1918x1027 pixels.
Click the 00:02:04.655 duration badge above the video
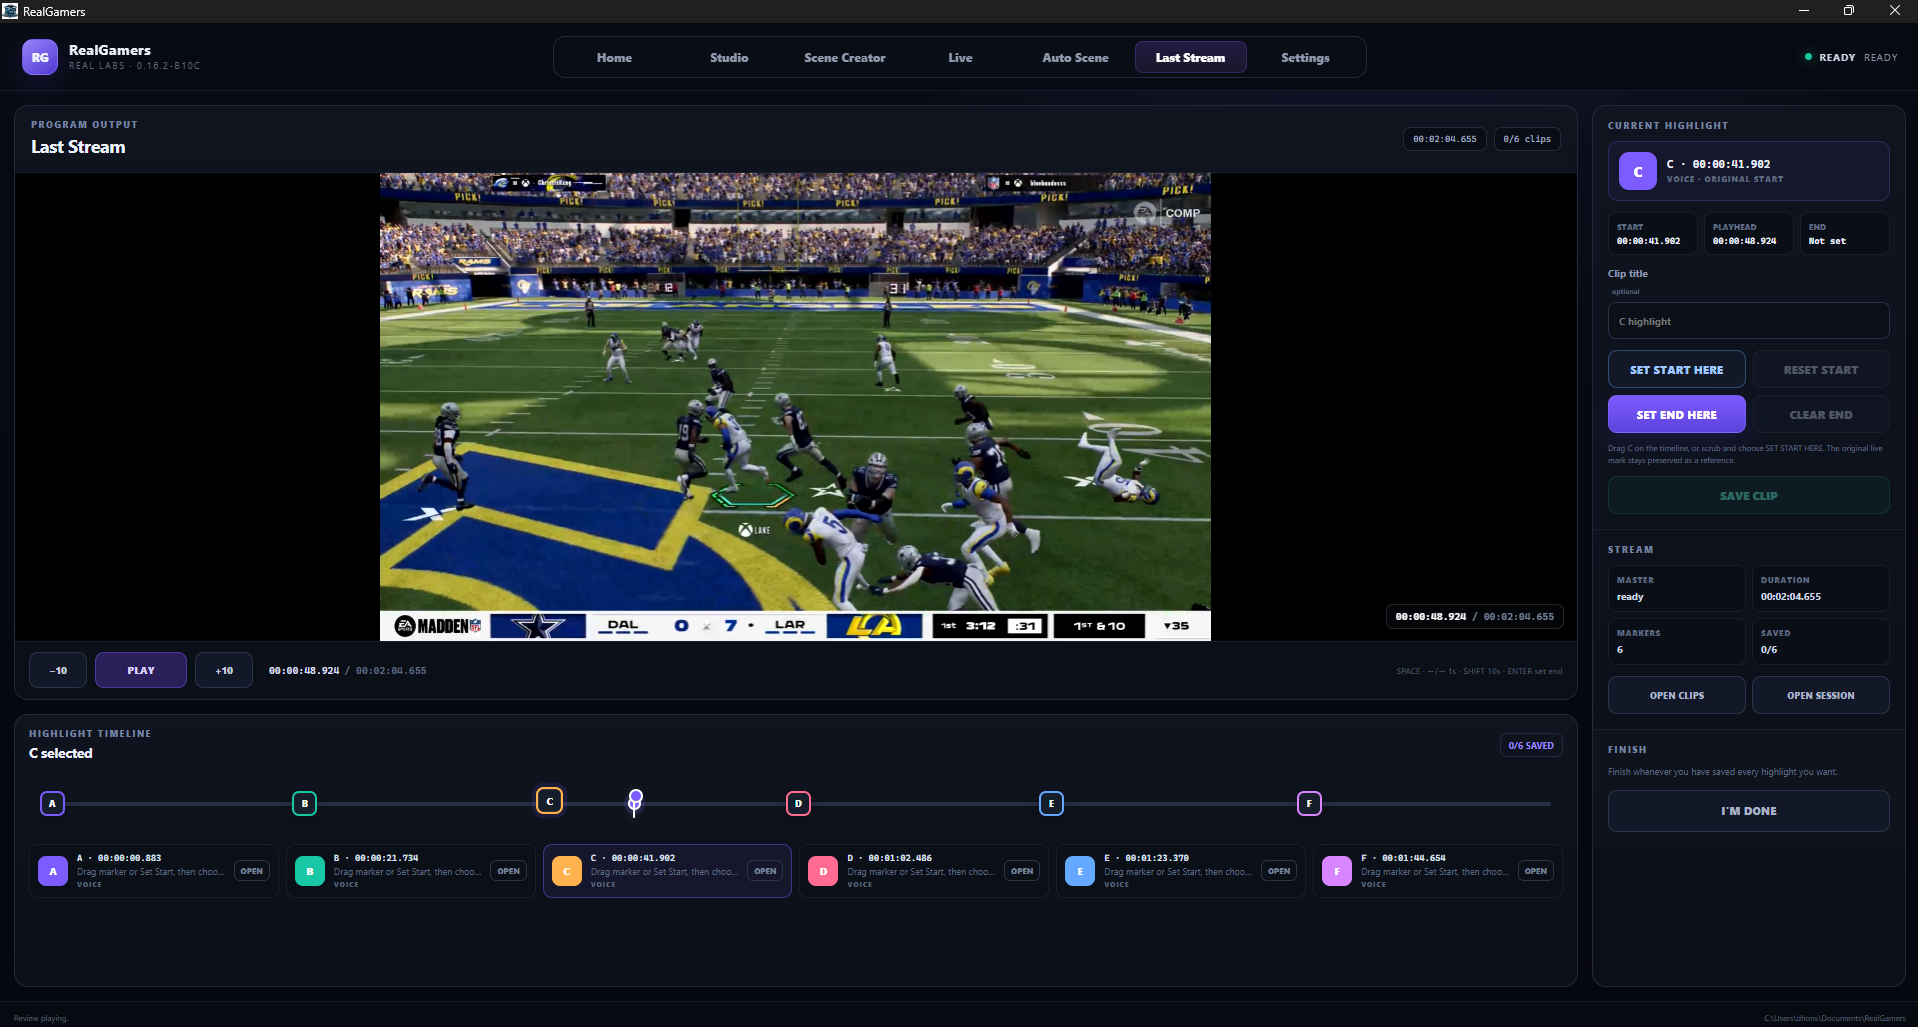click(x=1444, y=139)
